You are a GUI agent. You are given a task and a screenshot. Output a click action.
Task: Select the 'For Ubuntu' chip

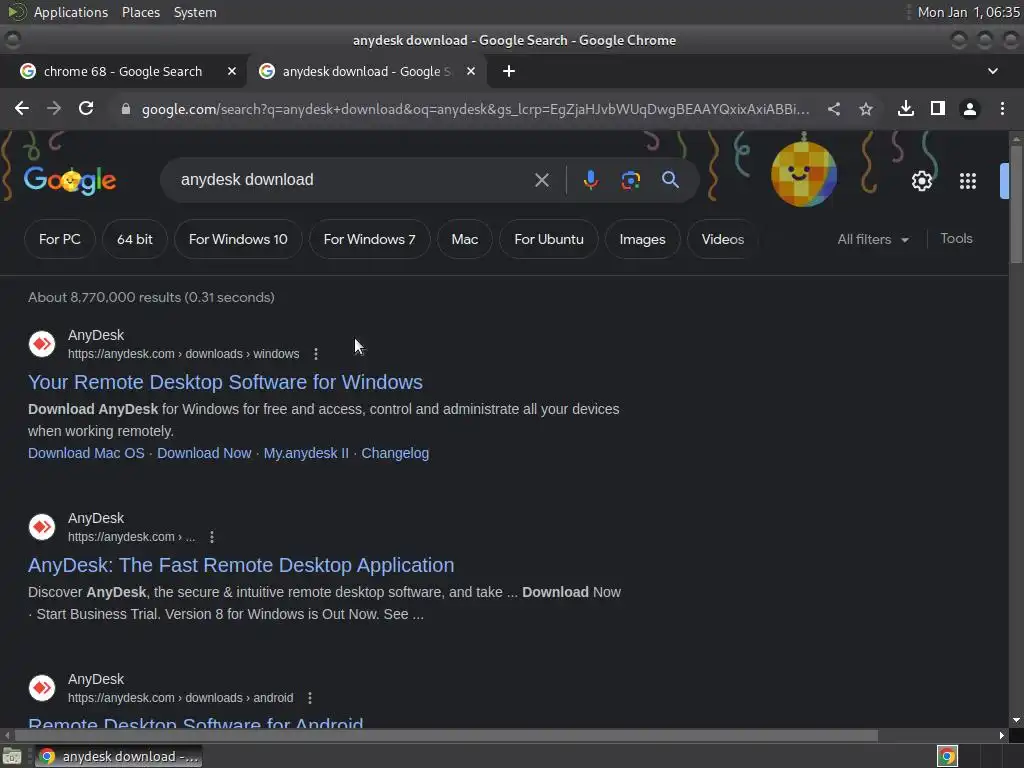point(549,240)
